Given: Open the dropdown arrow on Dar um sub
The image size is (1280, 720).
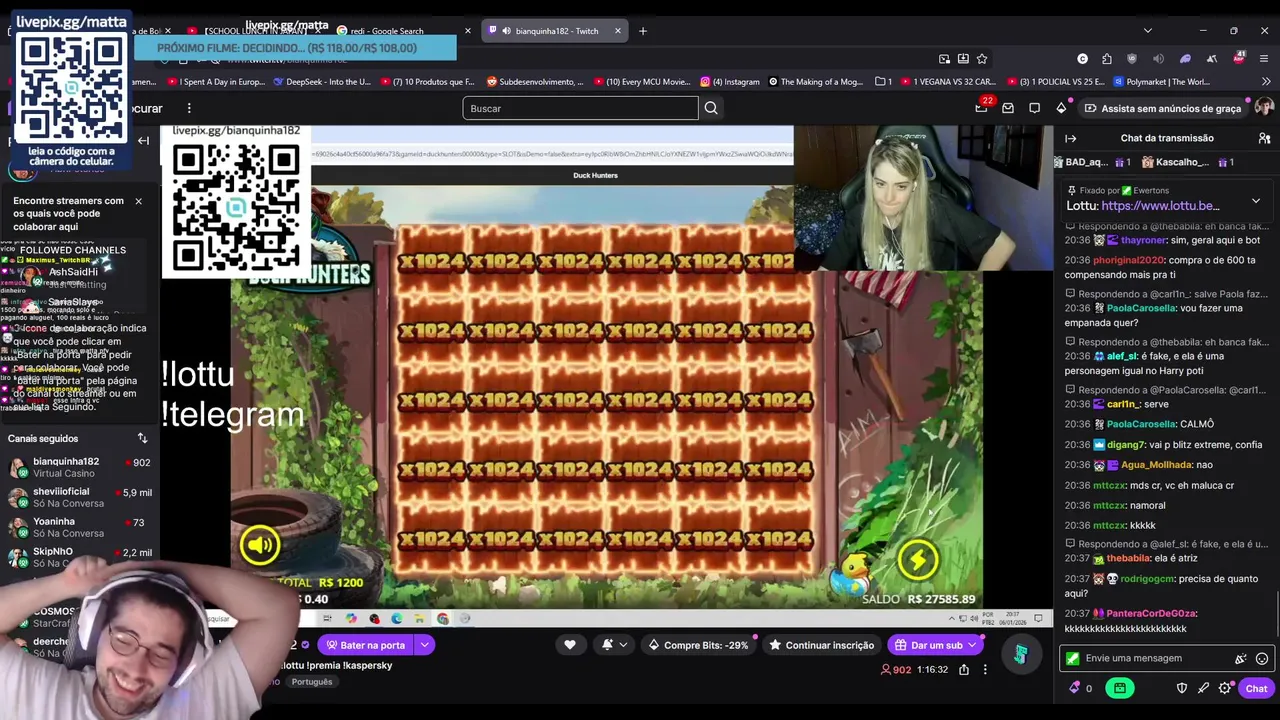Looking at the screenshot, I should [971, 645].
